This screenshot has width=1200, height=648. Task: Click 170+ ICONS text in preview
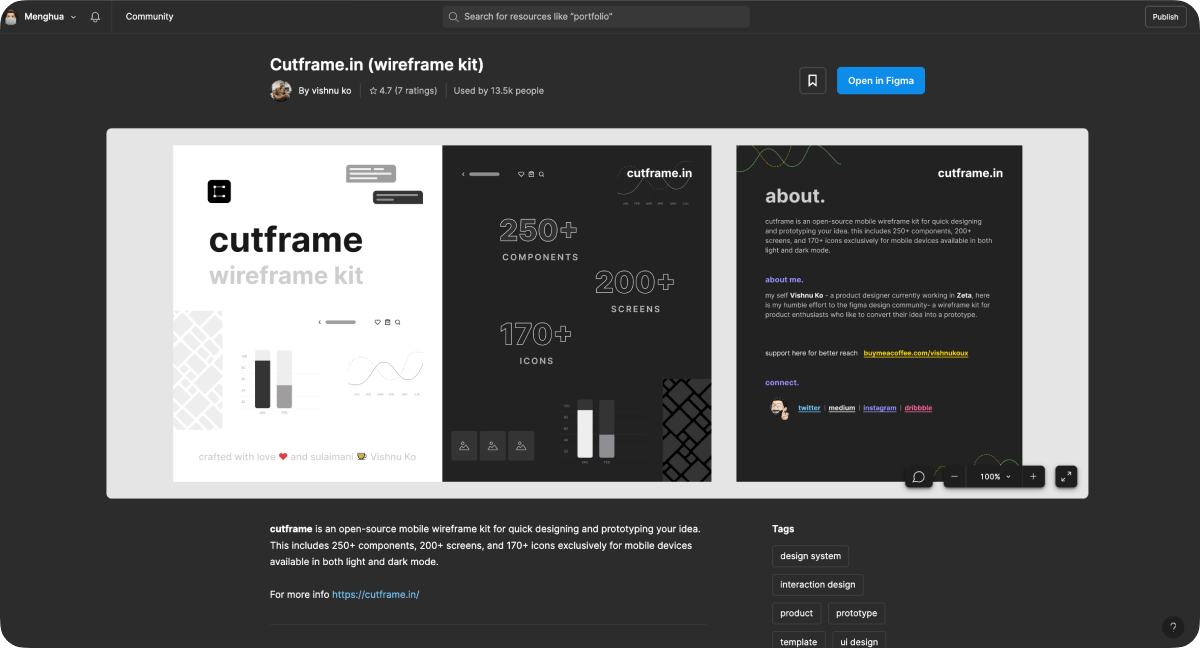pos(536,343)
